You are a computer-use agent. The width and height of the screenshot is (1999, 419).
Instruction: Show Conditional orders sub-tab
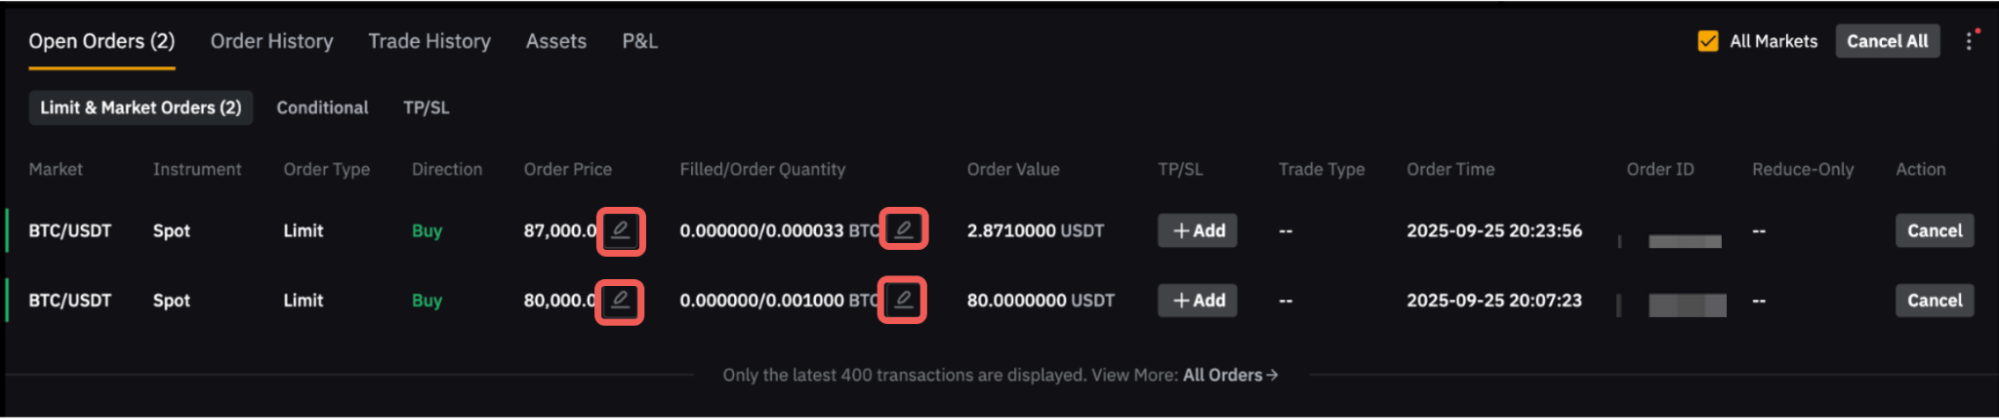pos(322,108)
